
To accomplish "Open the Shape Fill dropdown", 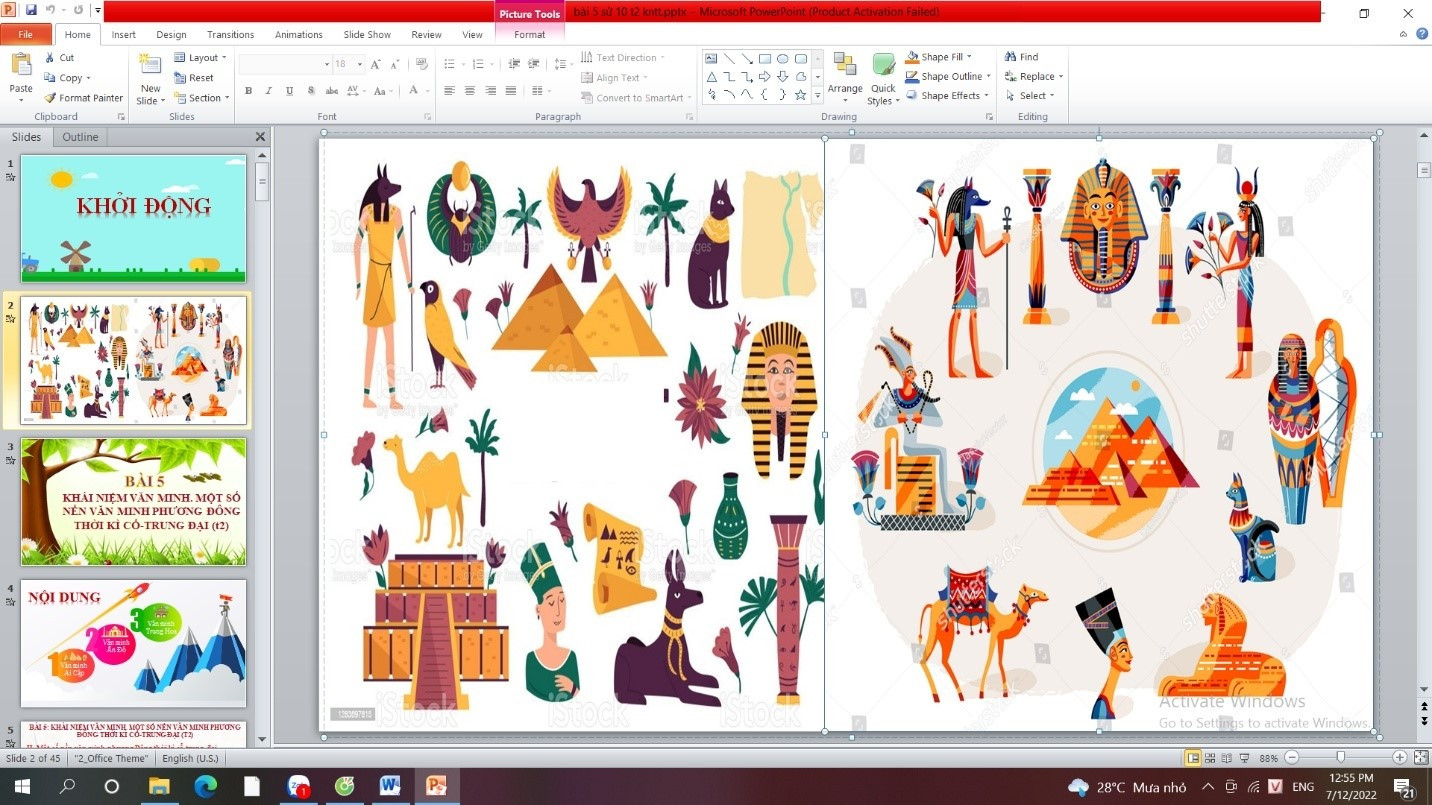I will (x=938, y=57).
